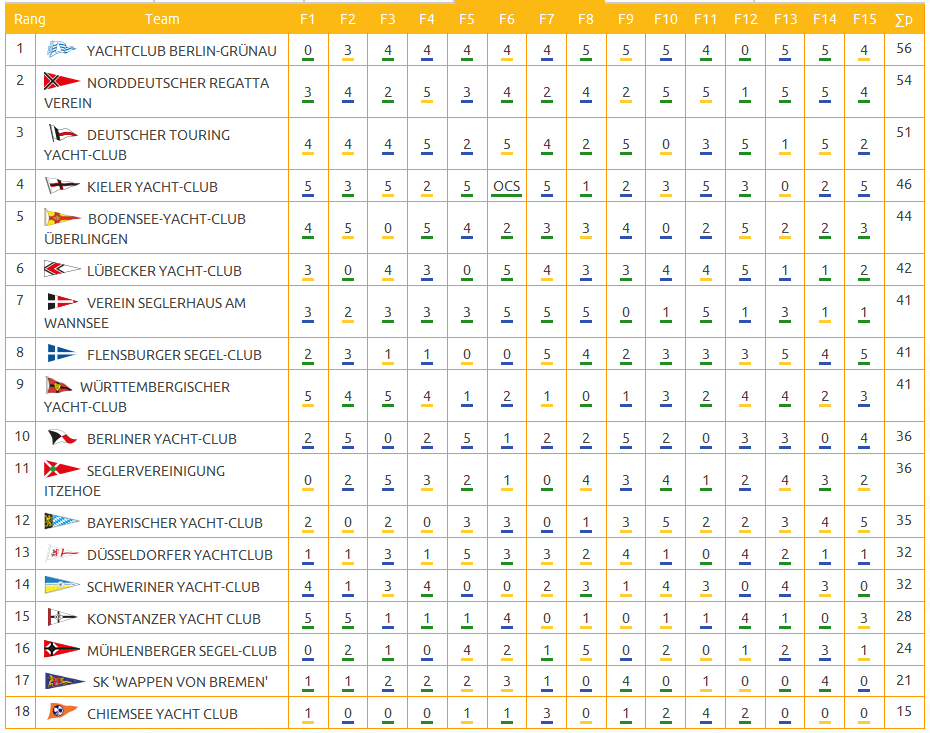Click the Verein Seglerhaus am Wannsee flag
The height and width of the screenshot is (733, 930).
[x=62, y=302]
